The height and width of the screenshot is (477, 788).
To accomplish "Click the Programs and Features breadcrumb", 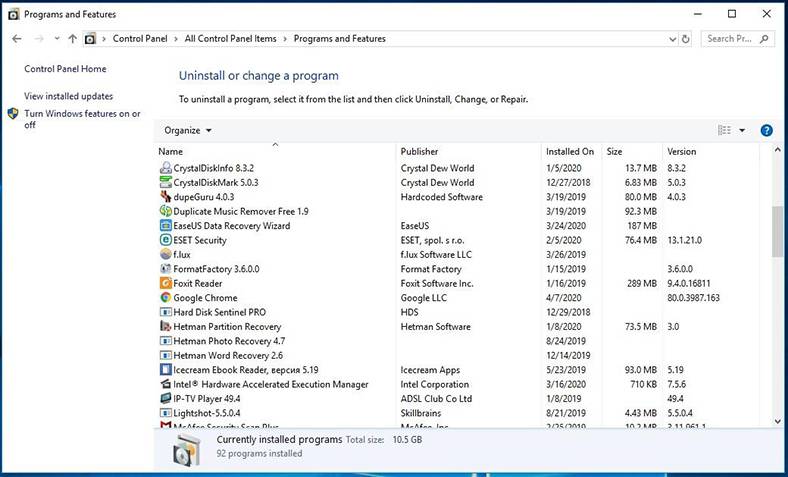I will point(340,39).
